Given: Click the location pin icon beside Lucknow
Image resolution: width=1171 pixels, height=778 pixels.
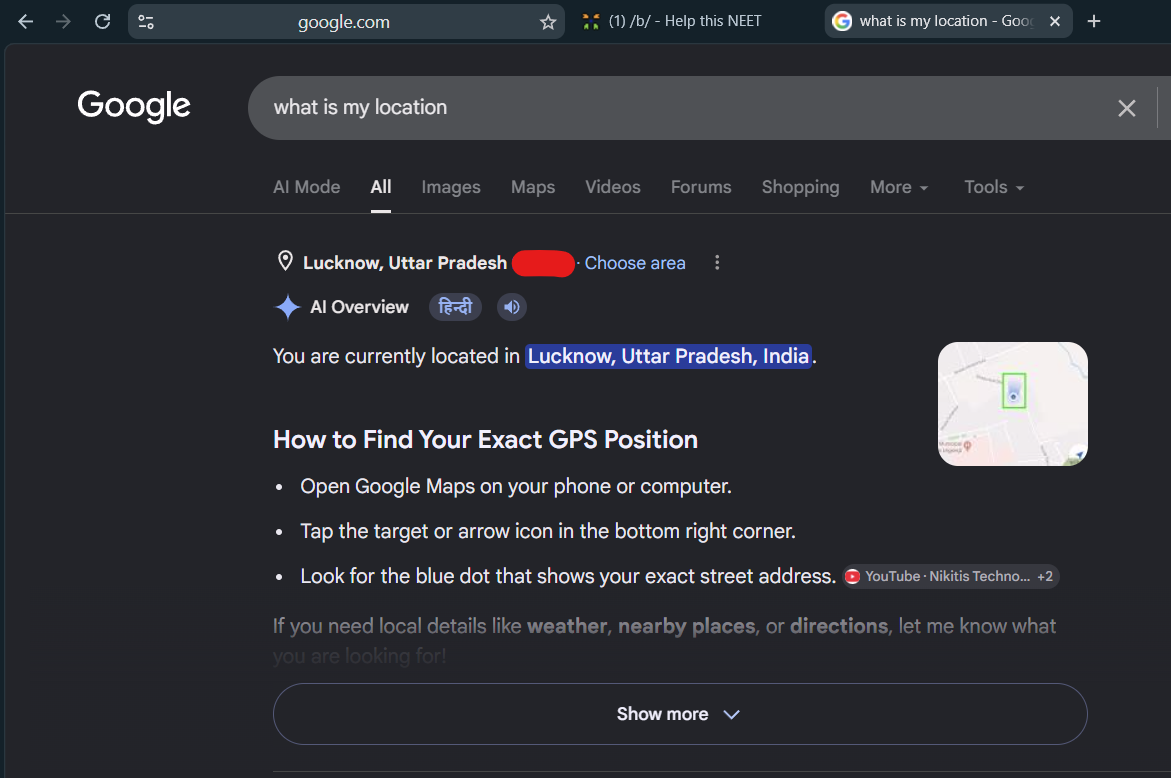Looking at the screenshot, I should click(x=285, y=261).
